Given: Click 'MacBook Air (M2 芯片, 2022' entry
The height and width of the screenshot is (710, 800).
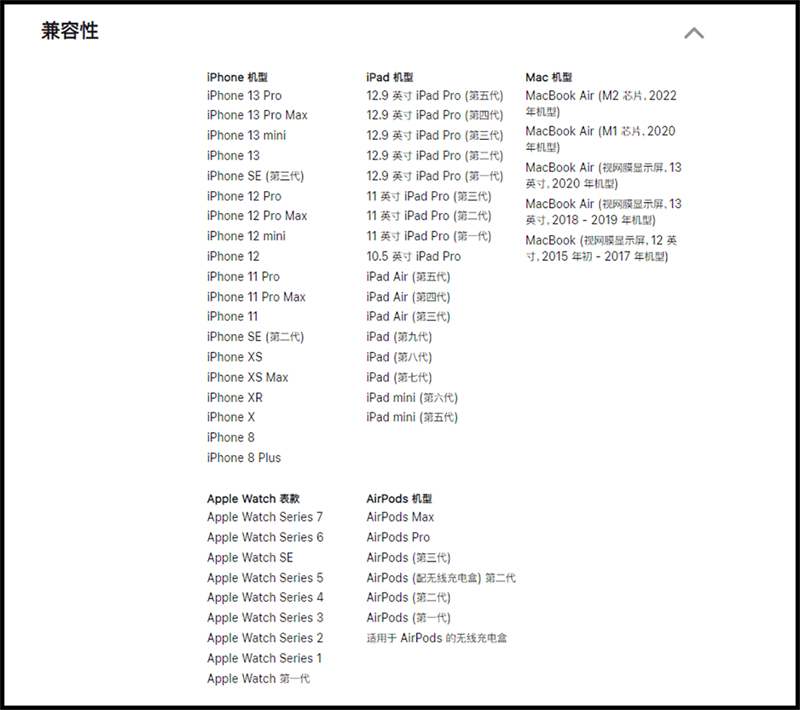Looking at the screenshot, I should pos(601,104).
